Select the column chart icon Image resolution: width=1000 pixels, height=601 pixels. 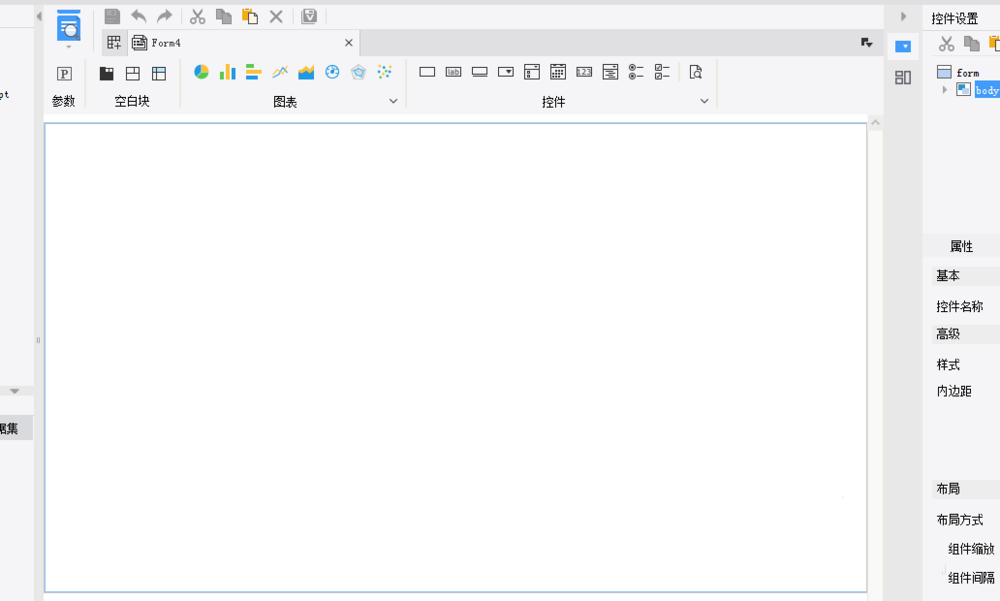pos(227,72)
